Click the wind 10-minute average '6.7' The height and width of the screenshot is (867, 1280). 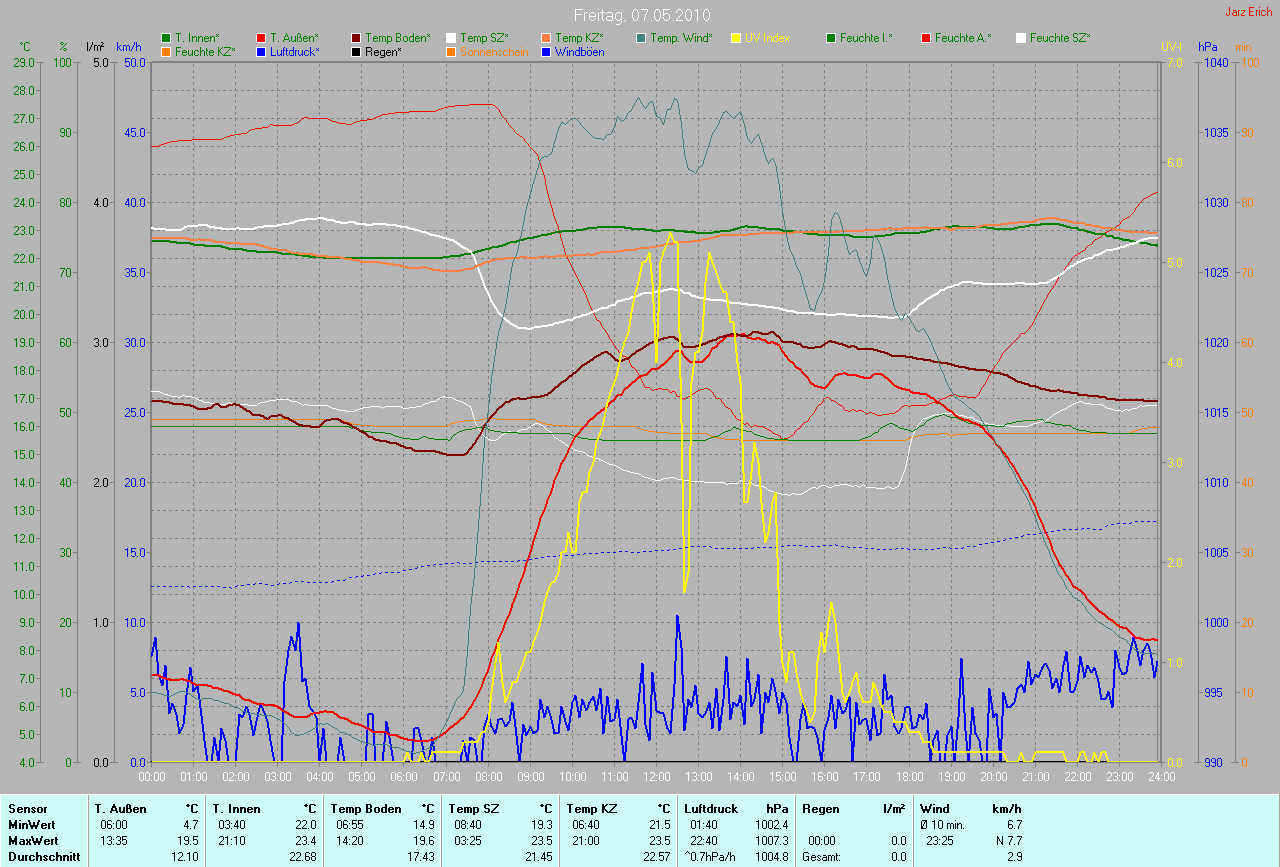[x=1014, y=825]
